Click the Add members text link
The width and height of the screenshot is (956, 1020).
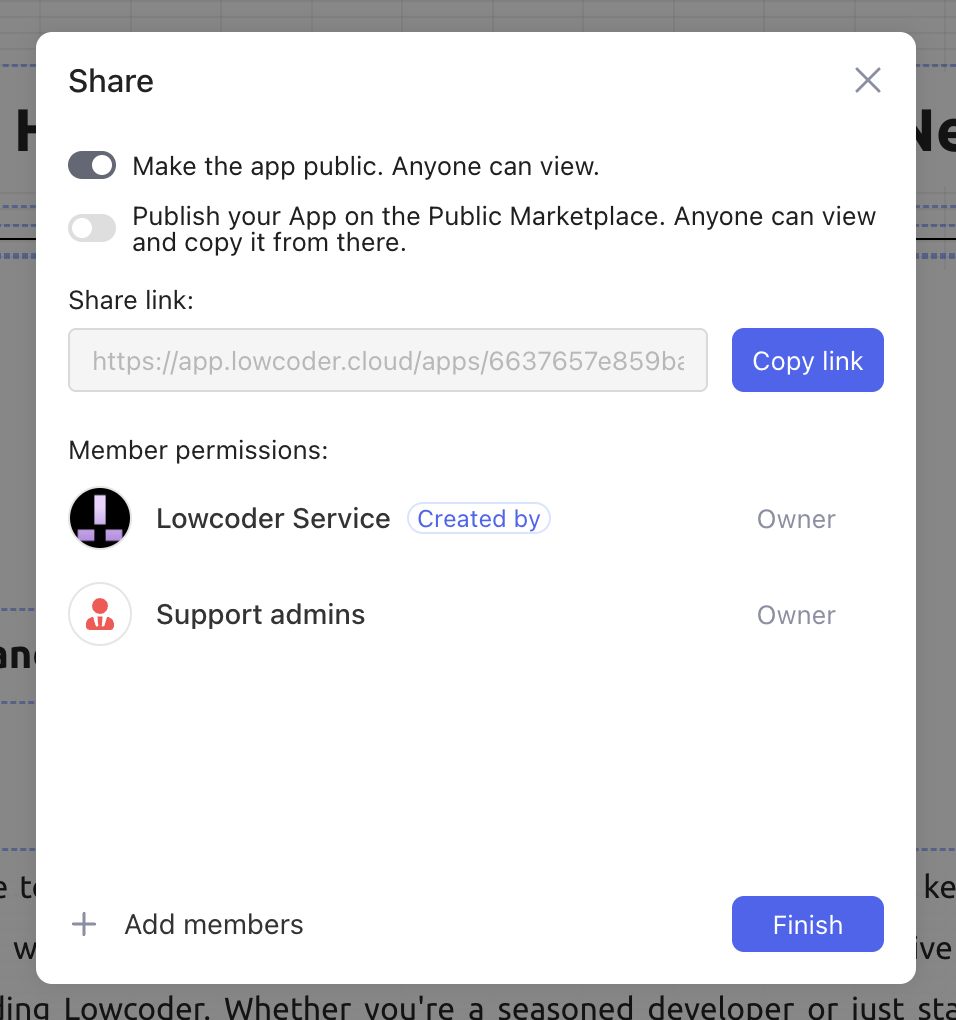click(x=214, y=925)
